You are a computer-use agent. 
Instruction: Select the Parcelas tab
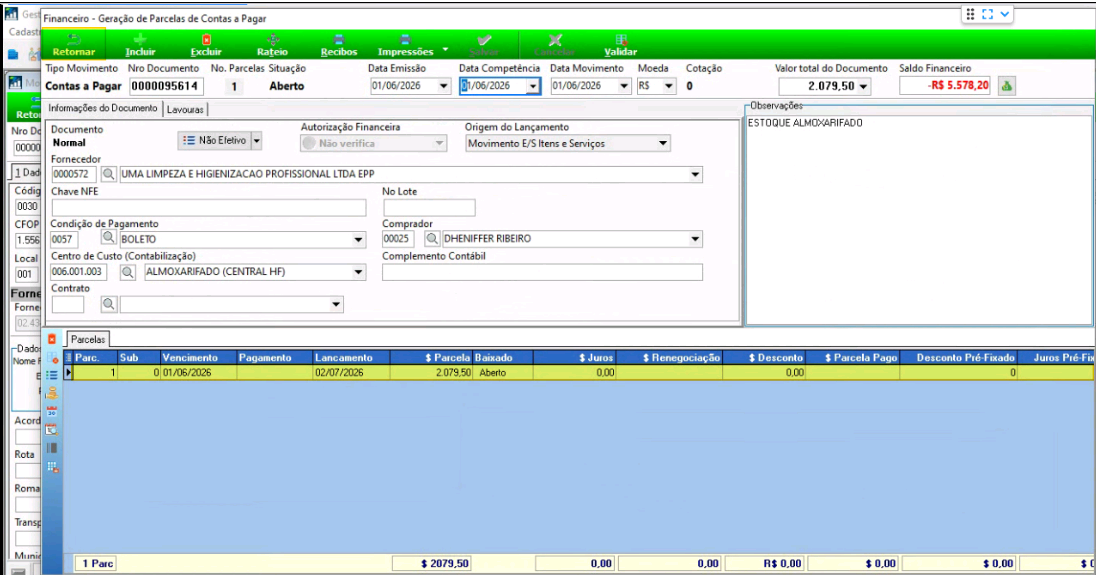point(88,340)
